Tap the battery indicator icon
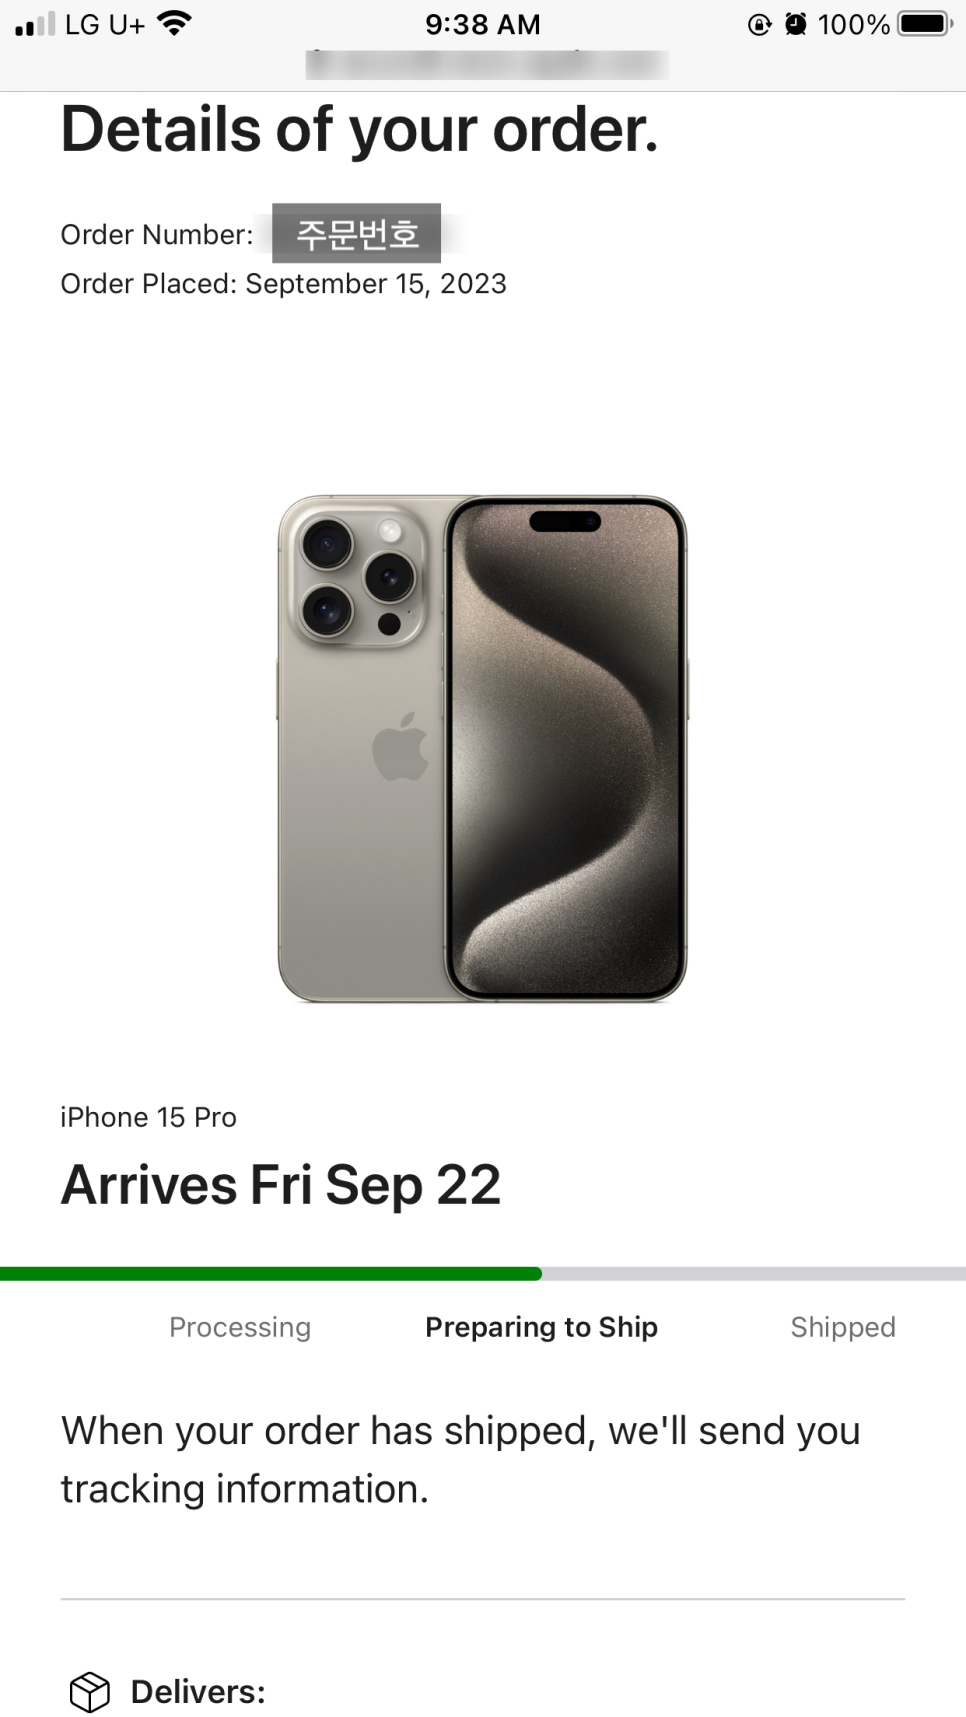Screen dimensions: 966x1717 (925, 24)
